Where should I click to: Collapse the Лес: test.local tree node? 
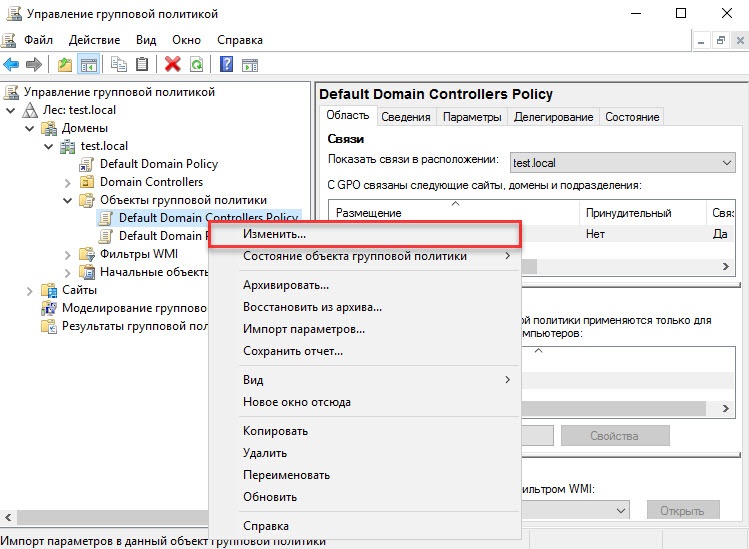tap(11, 110)
